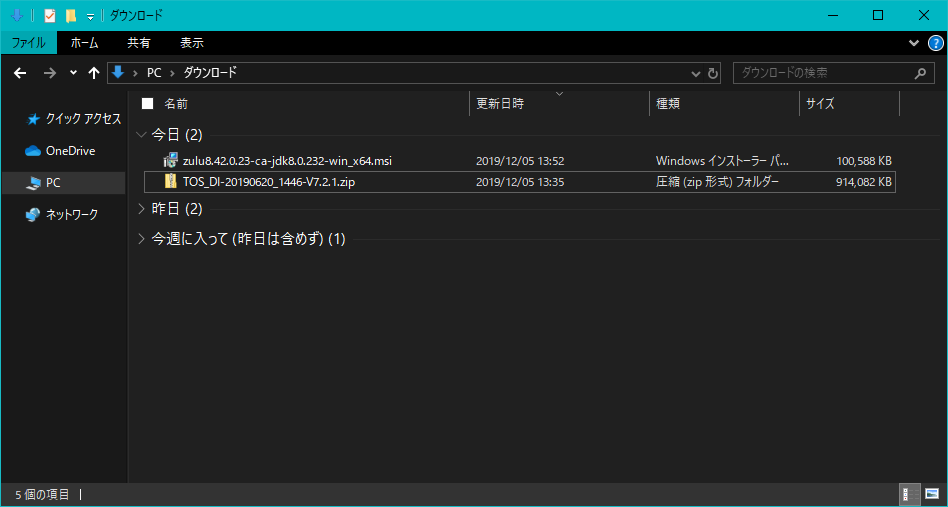Click the msi installer file icon
Image resolution: width=948 pixels, height=507 pixels.
pyautogui.click(x=170, y=161)
